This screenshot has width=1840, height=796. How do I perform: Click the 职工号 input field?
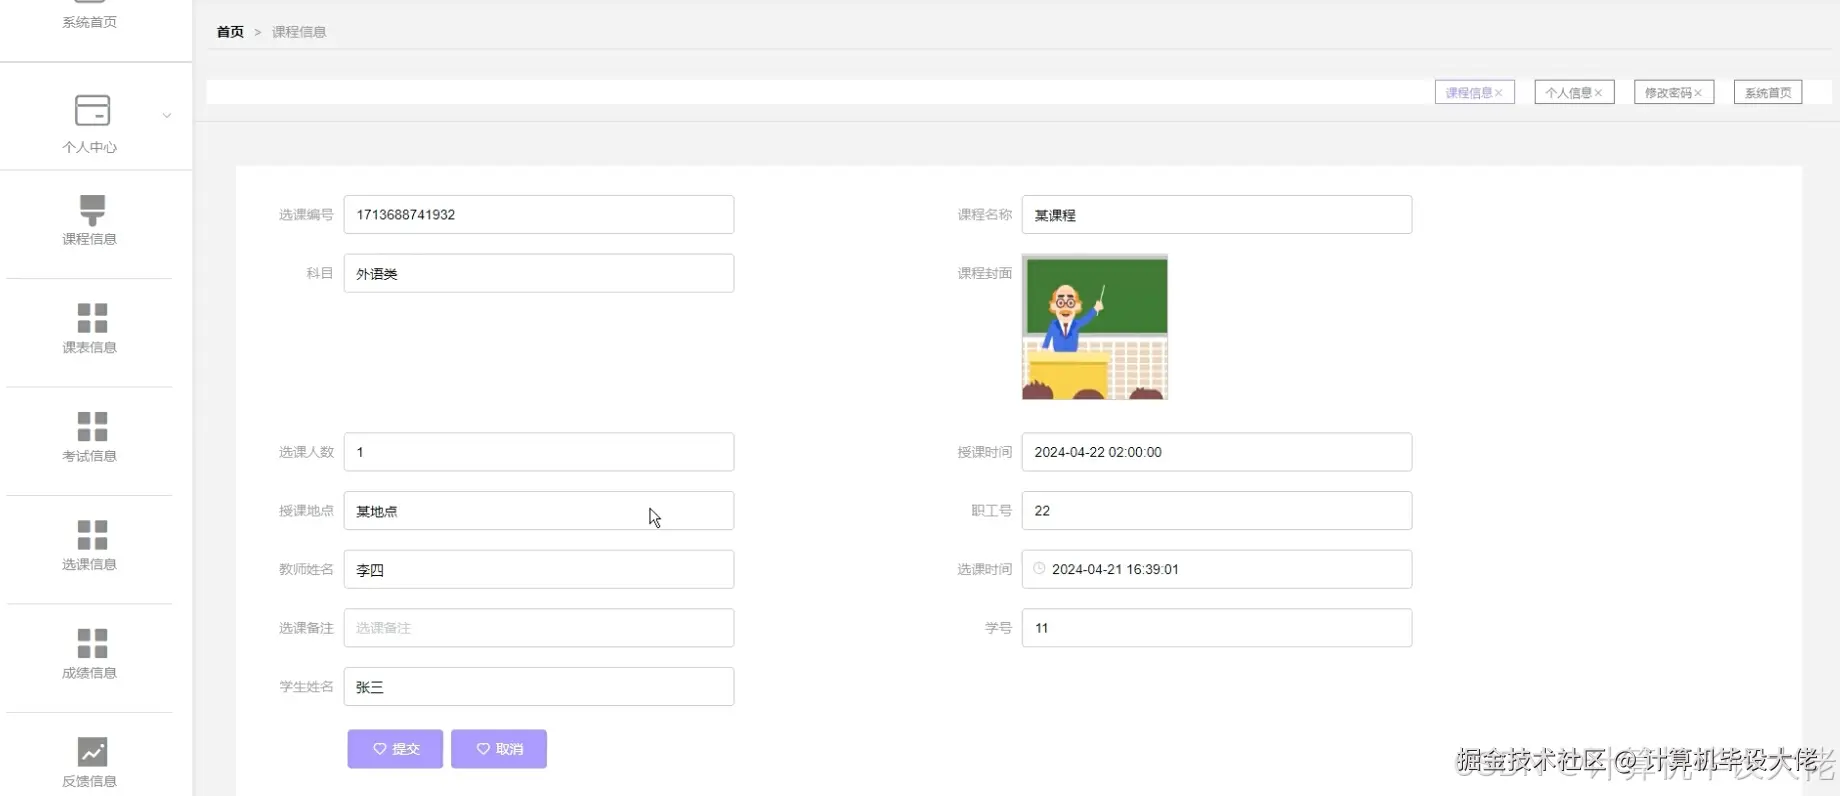[1217, 511]
